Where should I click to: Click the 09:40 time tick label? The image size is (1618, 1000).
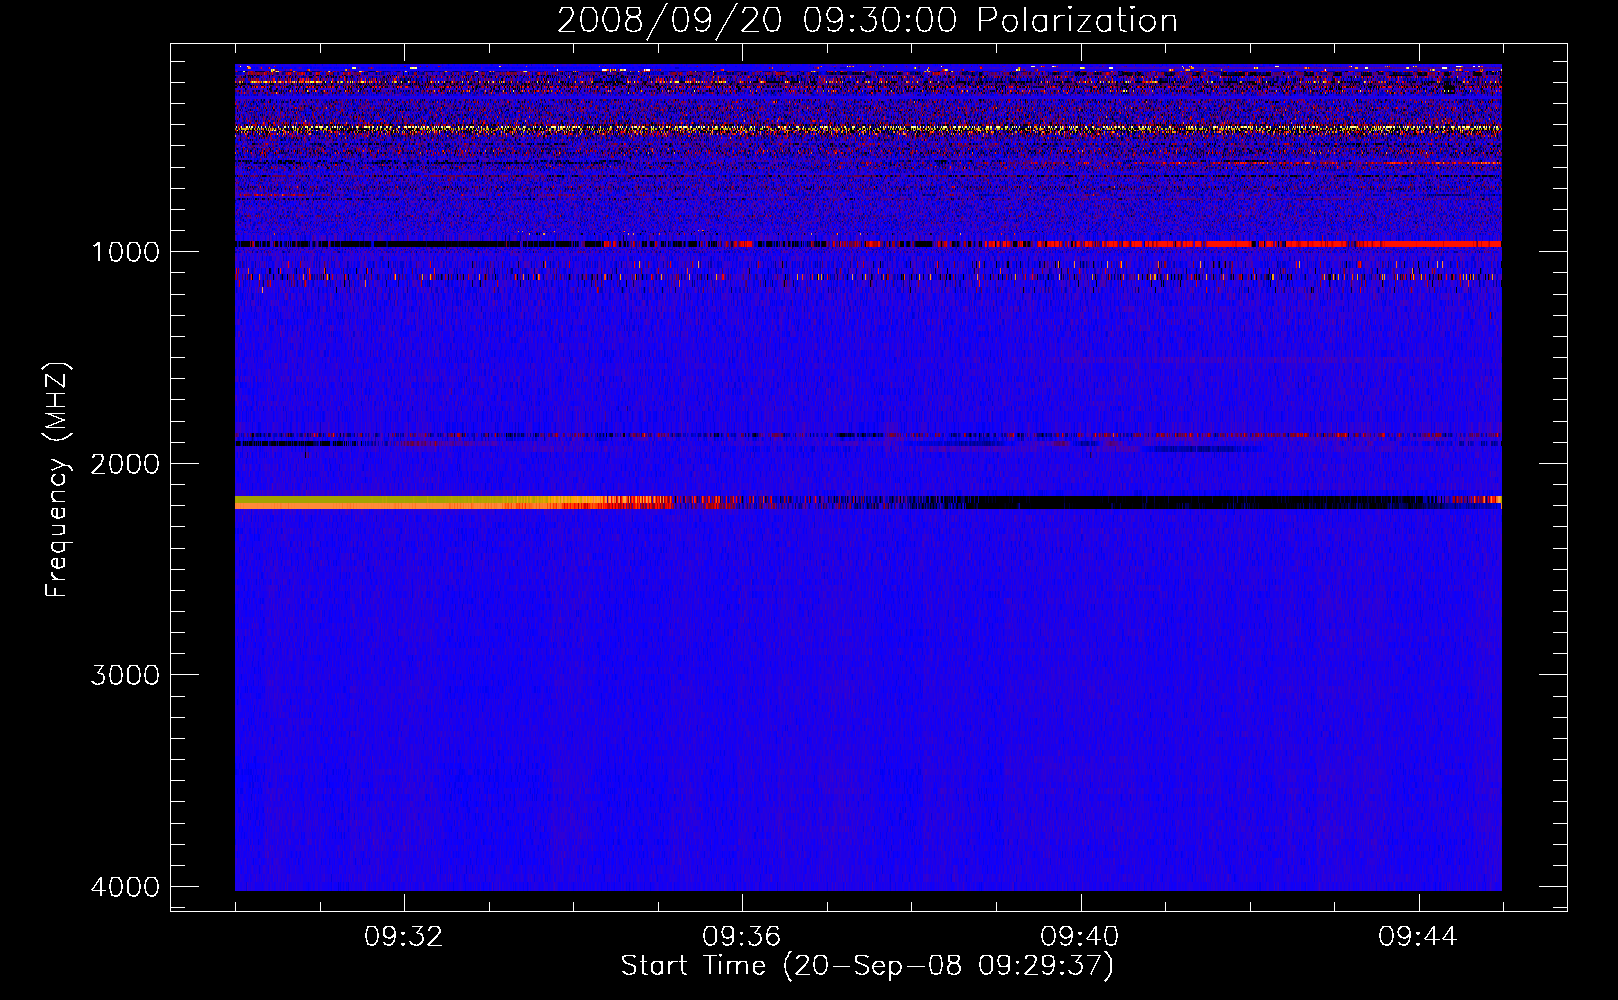1079,937
